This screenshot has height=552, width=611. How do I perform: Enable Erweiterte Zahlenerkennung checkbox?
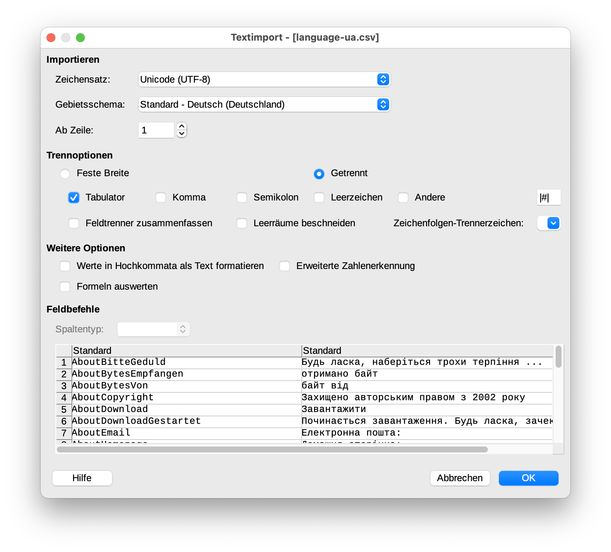285,266
